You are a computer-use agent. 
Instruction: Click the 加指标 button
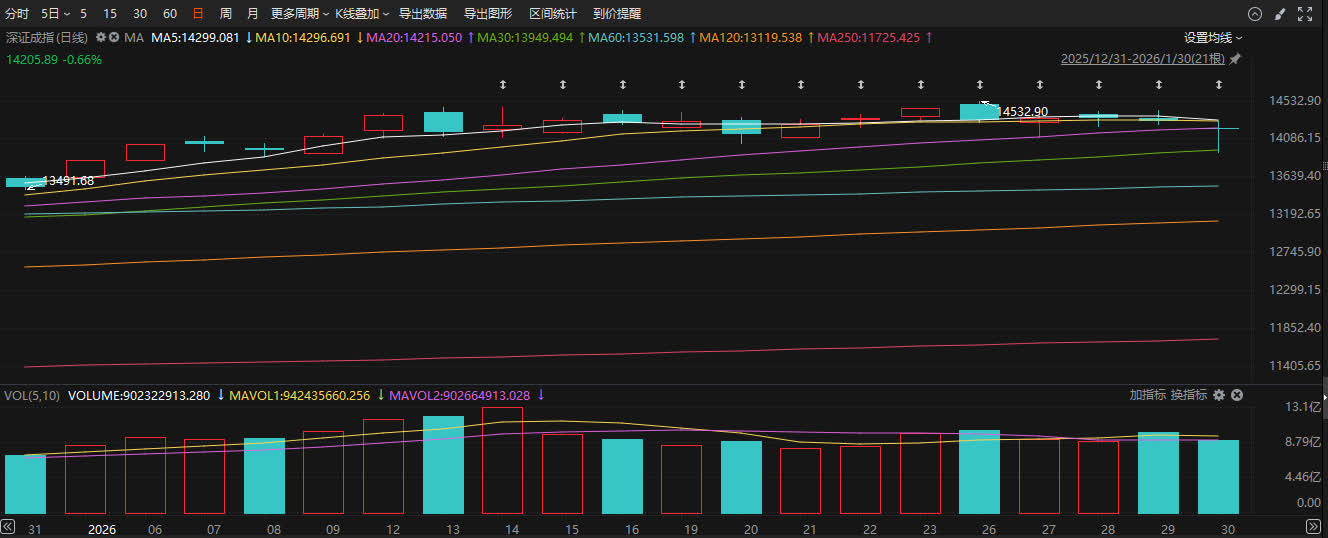tap(1147, 395)
